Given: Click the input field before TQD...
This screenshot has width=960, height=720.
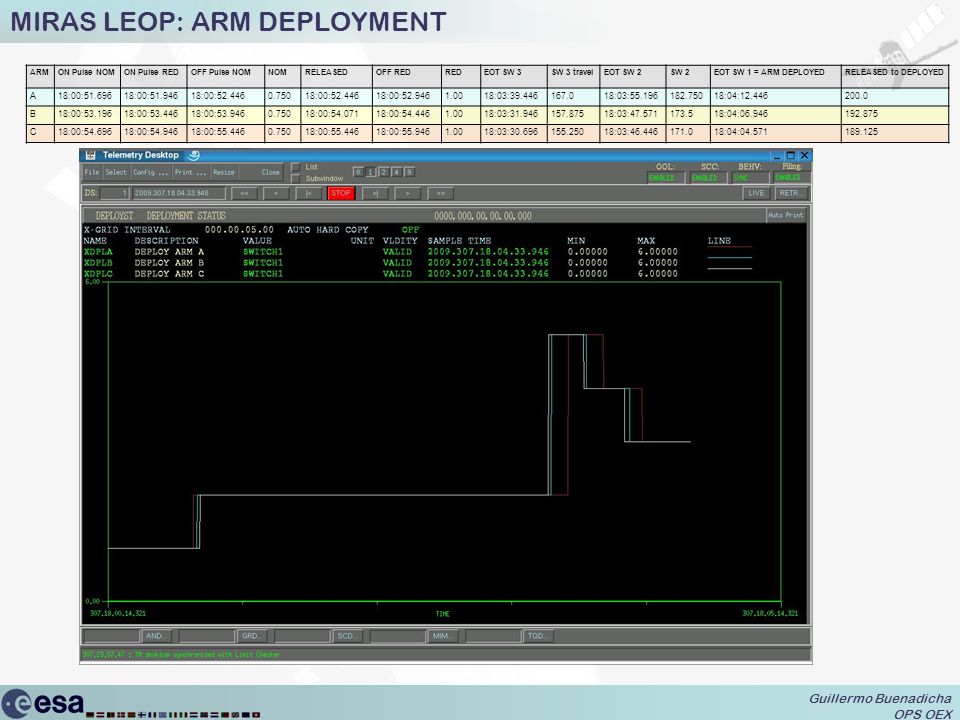Looking at the screenshot, I should pos(493,636).
